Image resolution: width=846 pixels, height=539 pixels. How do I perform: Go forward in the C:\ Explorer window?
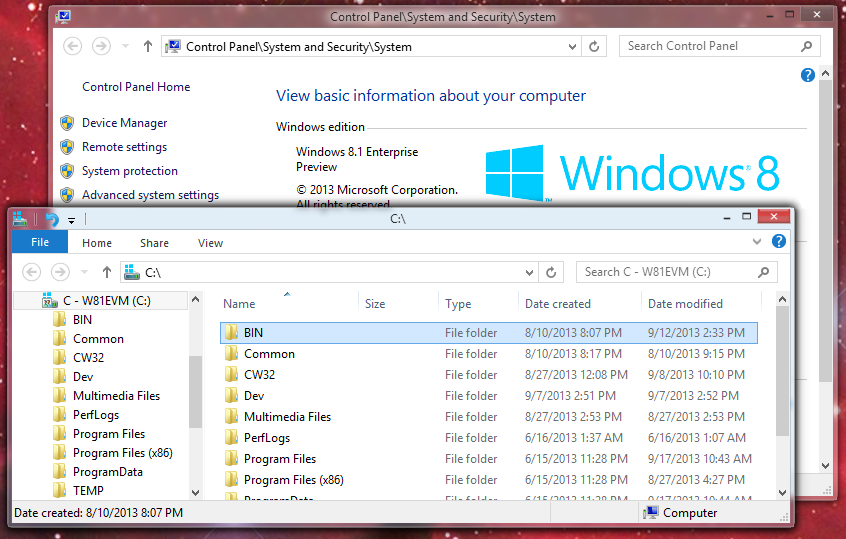[x=60, y=272]
